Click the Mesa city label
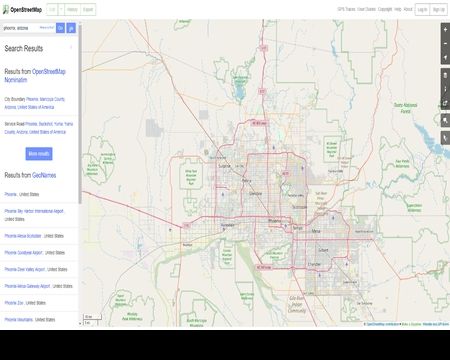Viewport: 450px width, 360px height. pyautogui.click(x=315, y=231)
